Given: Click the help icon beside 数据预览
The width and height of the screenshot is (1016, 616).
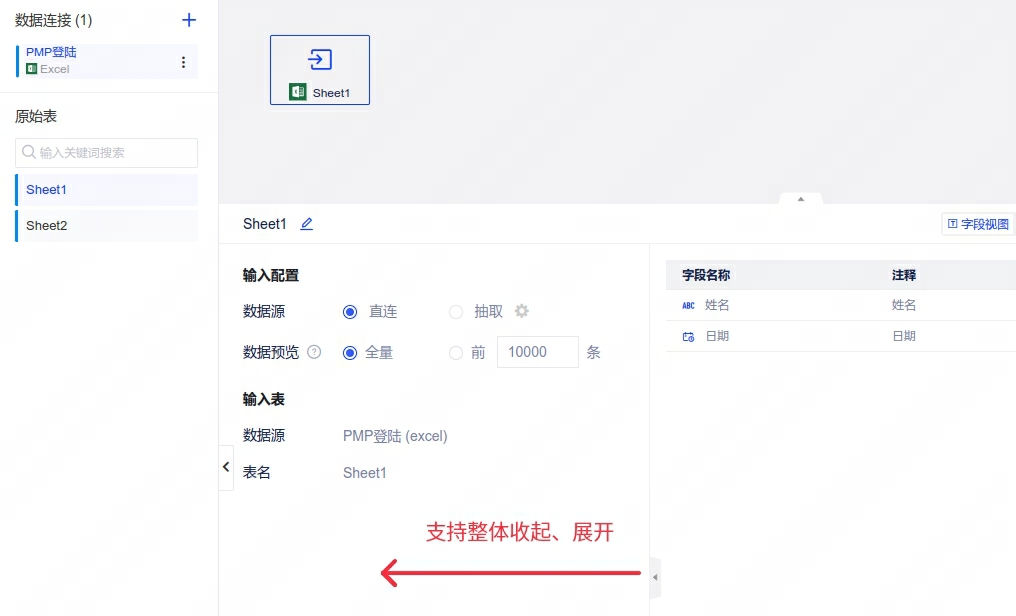Looking at the screenshot, I should click(314, 352).
